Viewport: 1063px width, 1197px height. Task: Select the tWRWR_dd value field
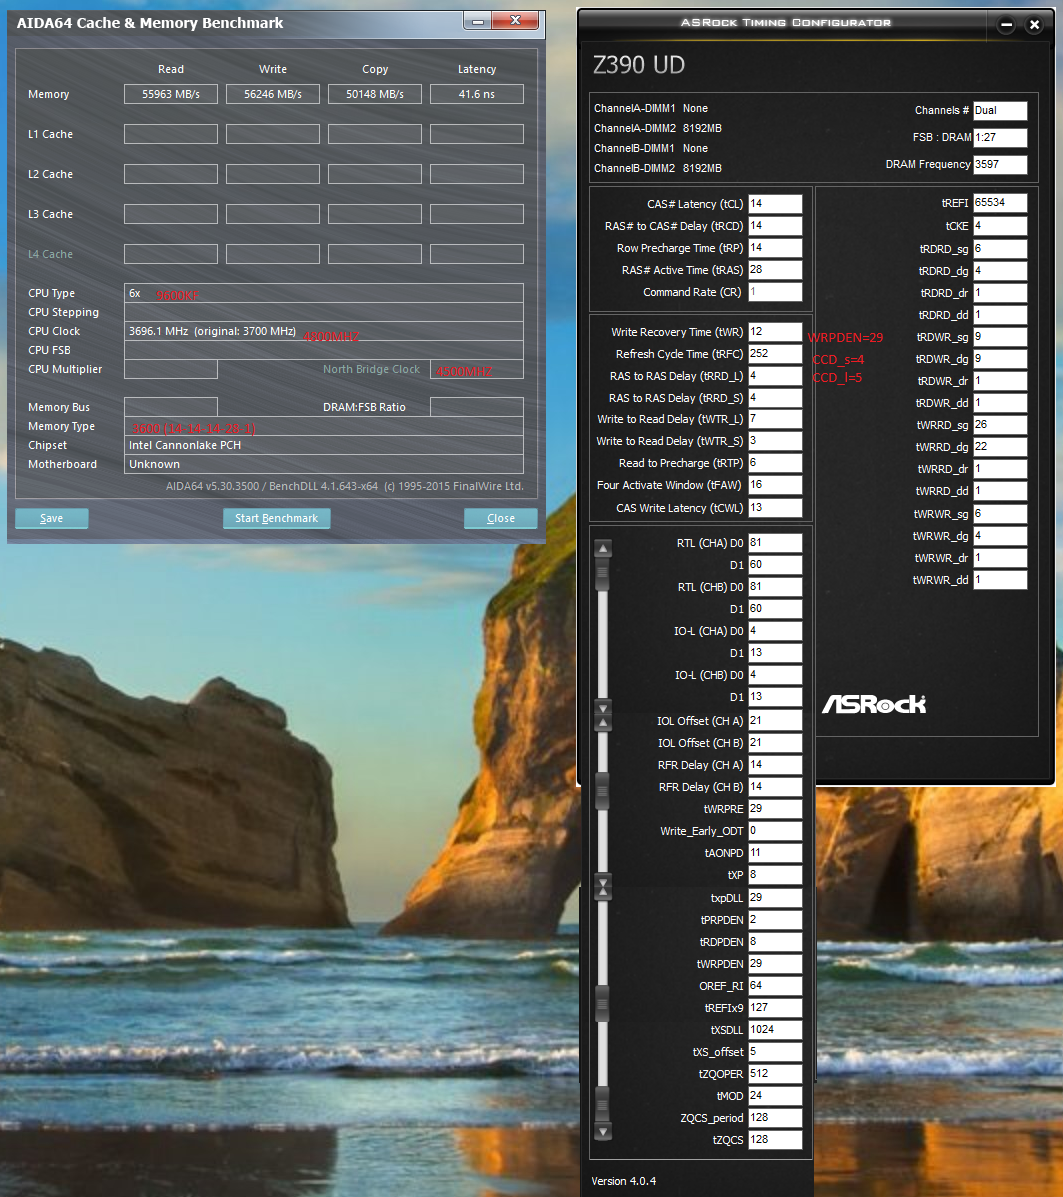1000,580
